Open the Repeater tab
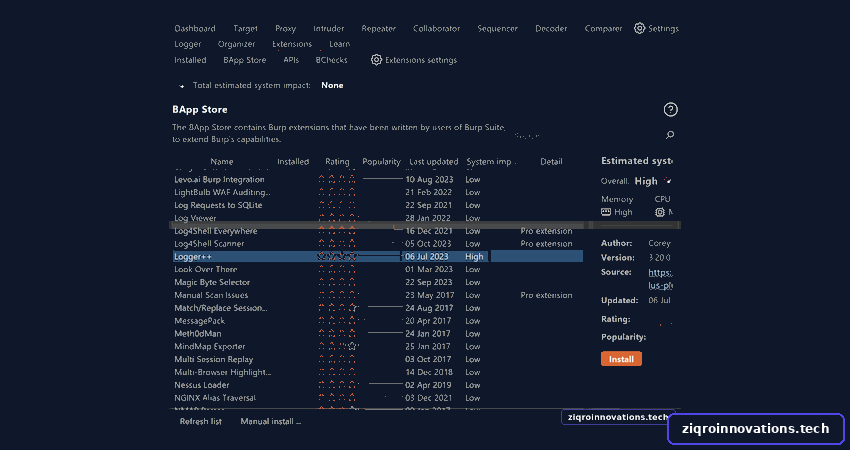This screenshot has height=450, width=850. [x=378, y=28]
